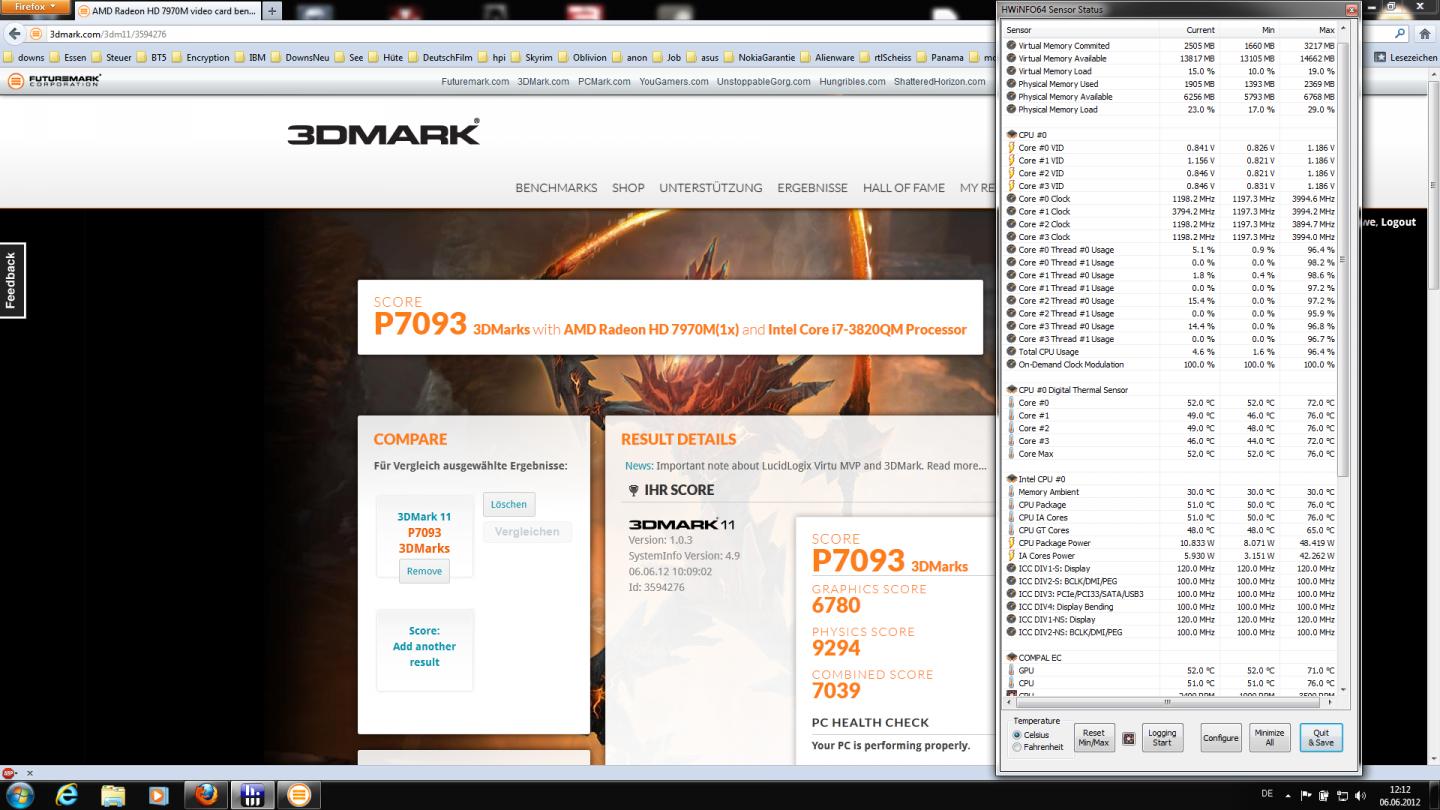Go to the HALL OF FAME page
Screen dimensions: 1440x810
pos(903,188)
